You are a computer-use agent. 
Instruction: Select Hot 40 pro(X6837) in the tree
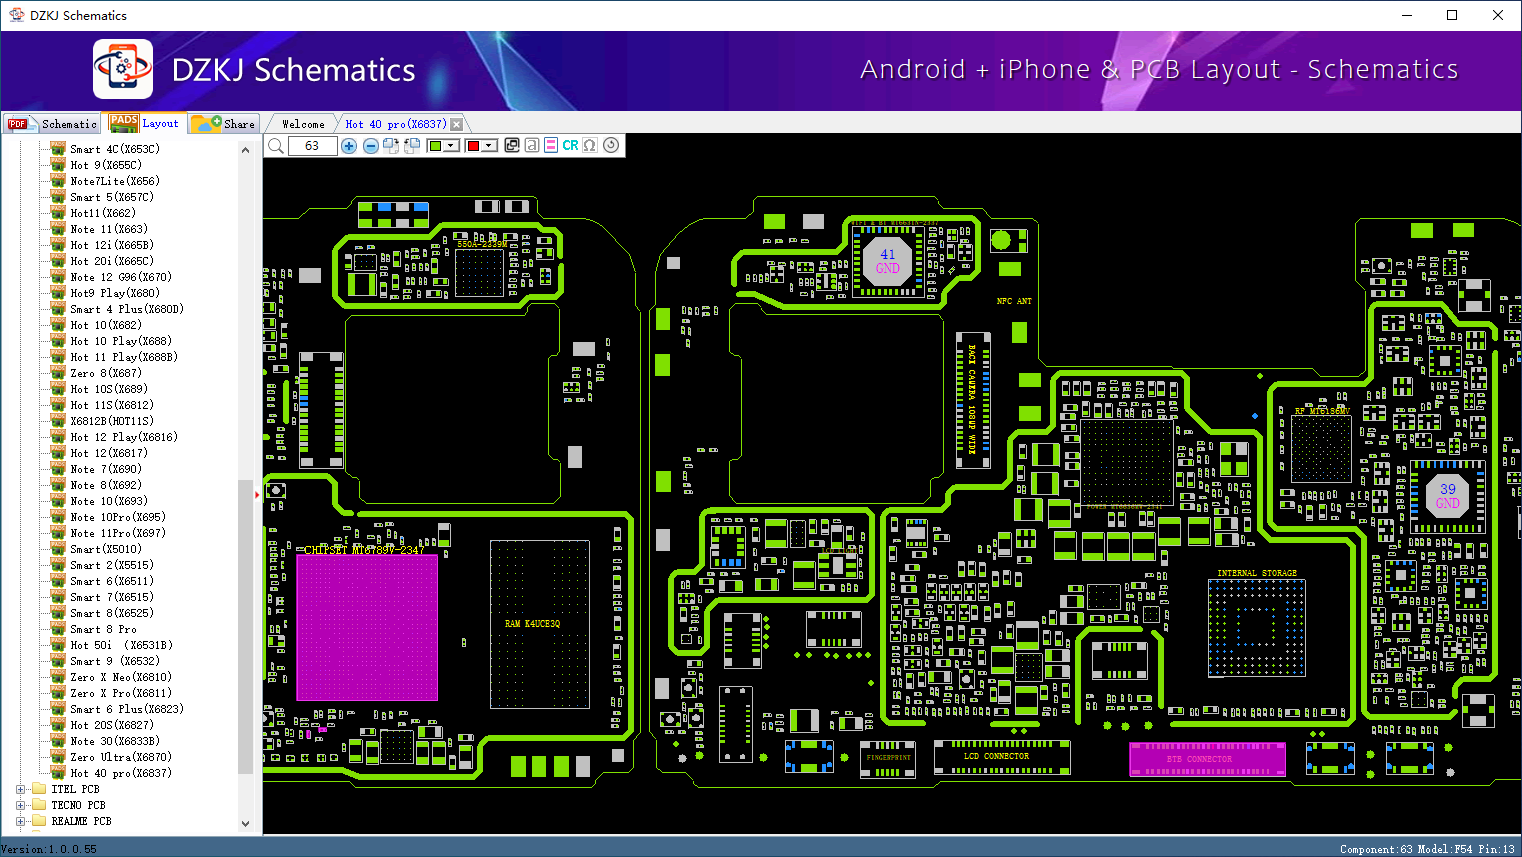[x=120, y=773]
